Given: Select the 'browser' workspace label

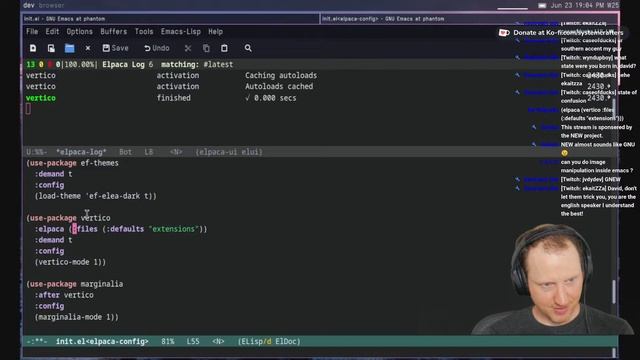Looking at the screenshot, I should tap(51, 5).
